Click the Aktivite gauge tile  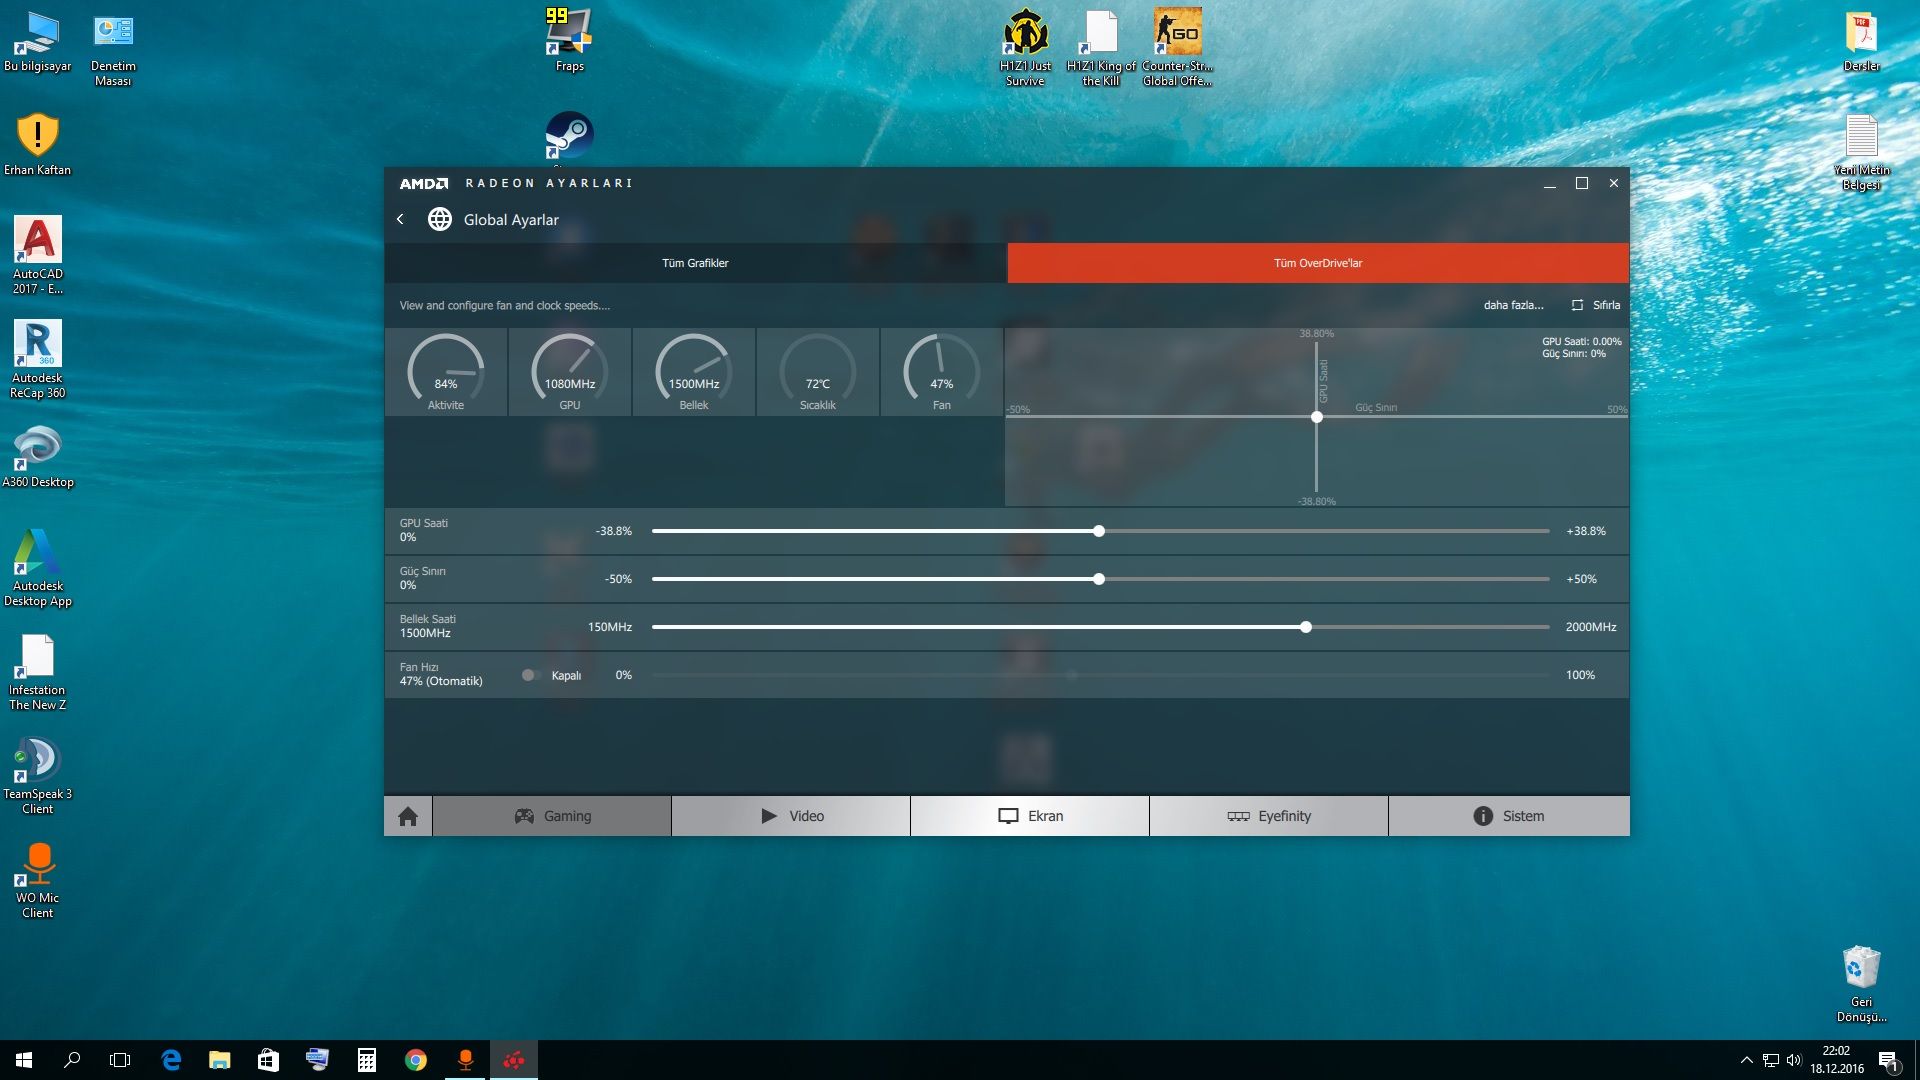446,372
